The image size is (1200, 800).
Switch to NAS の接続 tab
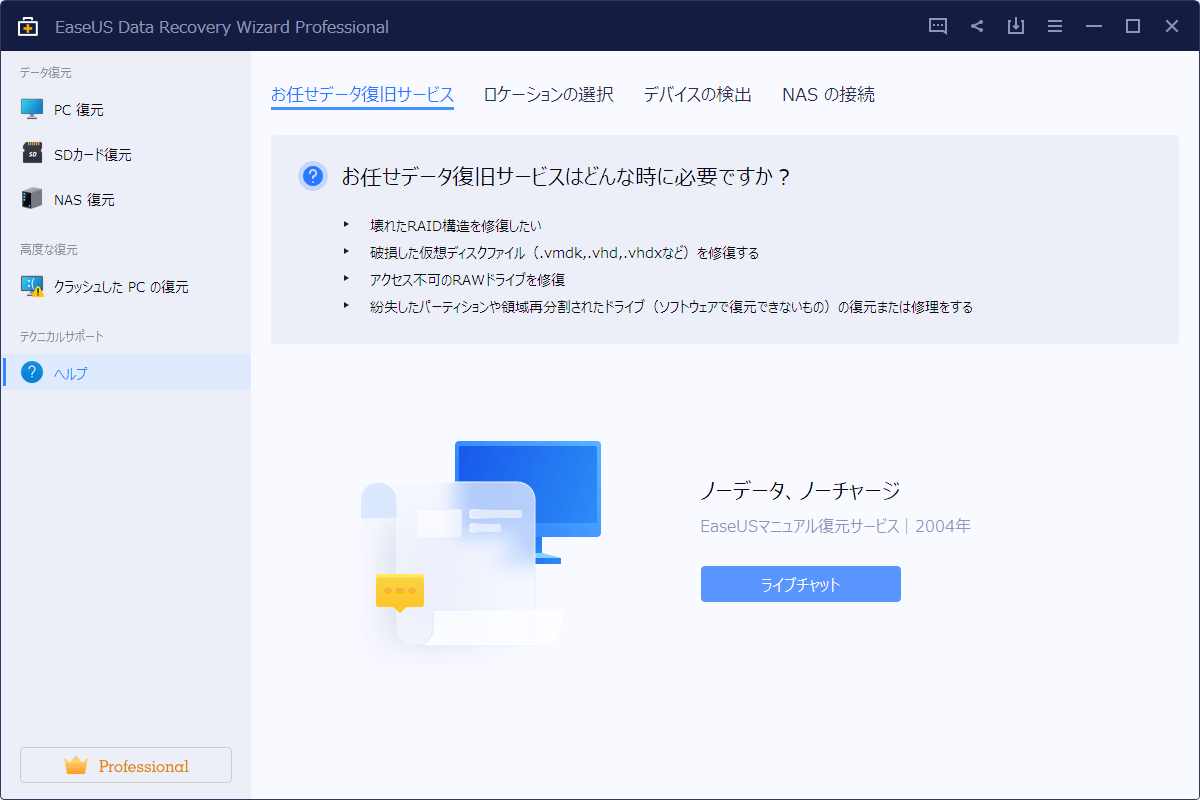click(828, 95)
